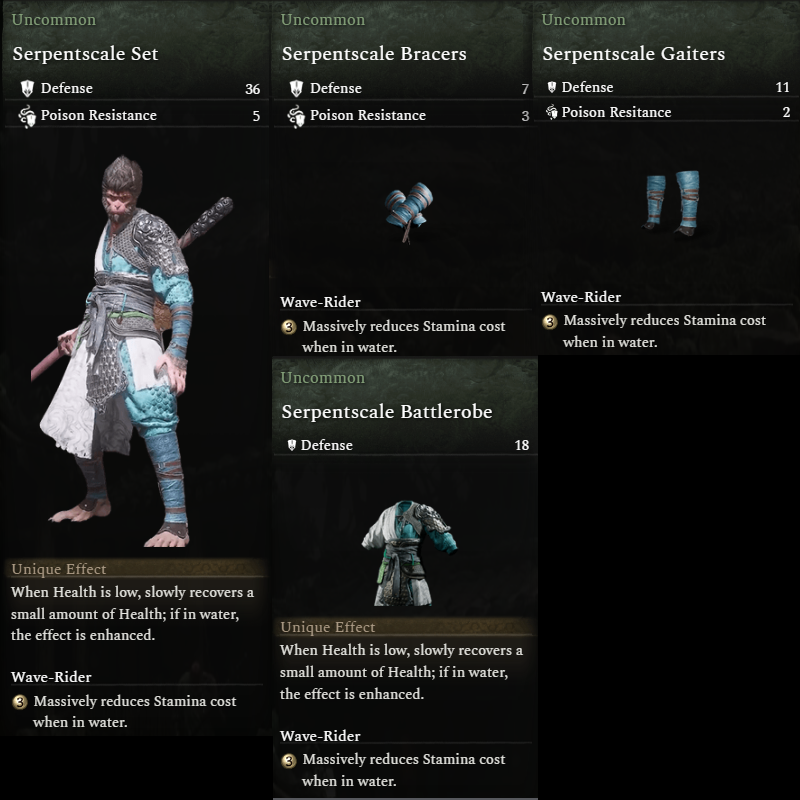Screen dimensions: 800x800
Task: Click the Serpentscale Bracers defense shield icon
Action: click(296, 88)
